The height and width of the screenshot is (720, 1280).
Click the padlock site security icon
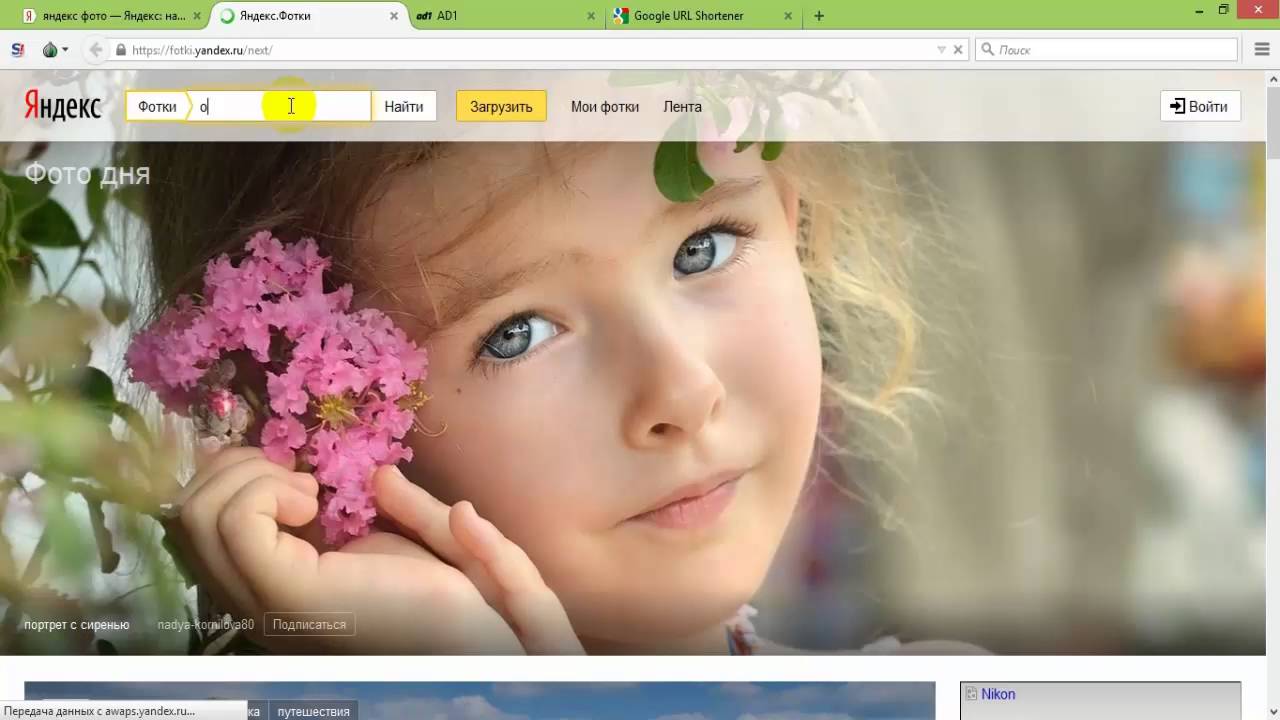tap(121, 50)
